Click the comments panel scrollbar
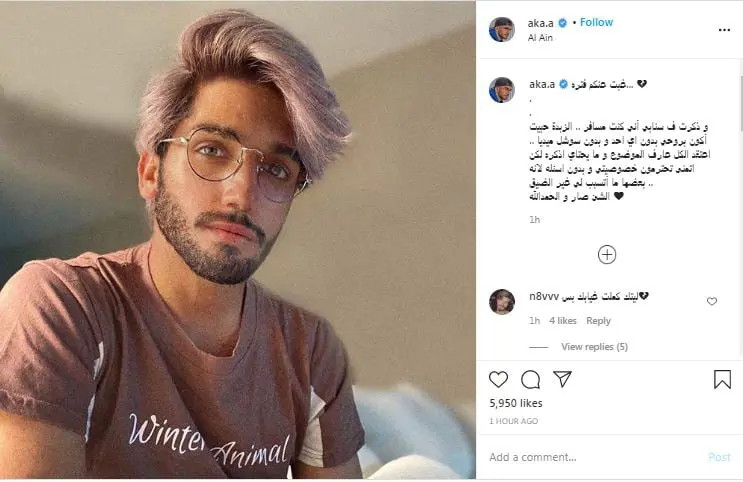The width and height of the screenshot is (743, 482). click(x=740, y=102)
